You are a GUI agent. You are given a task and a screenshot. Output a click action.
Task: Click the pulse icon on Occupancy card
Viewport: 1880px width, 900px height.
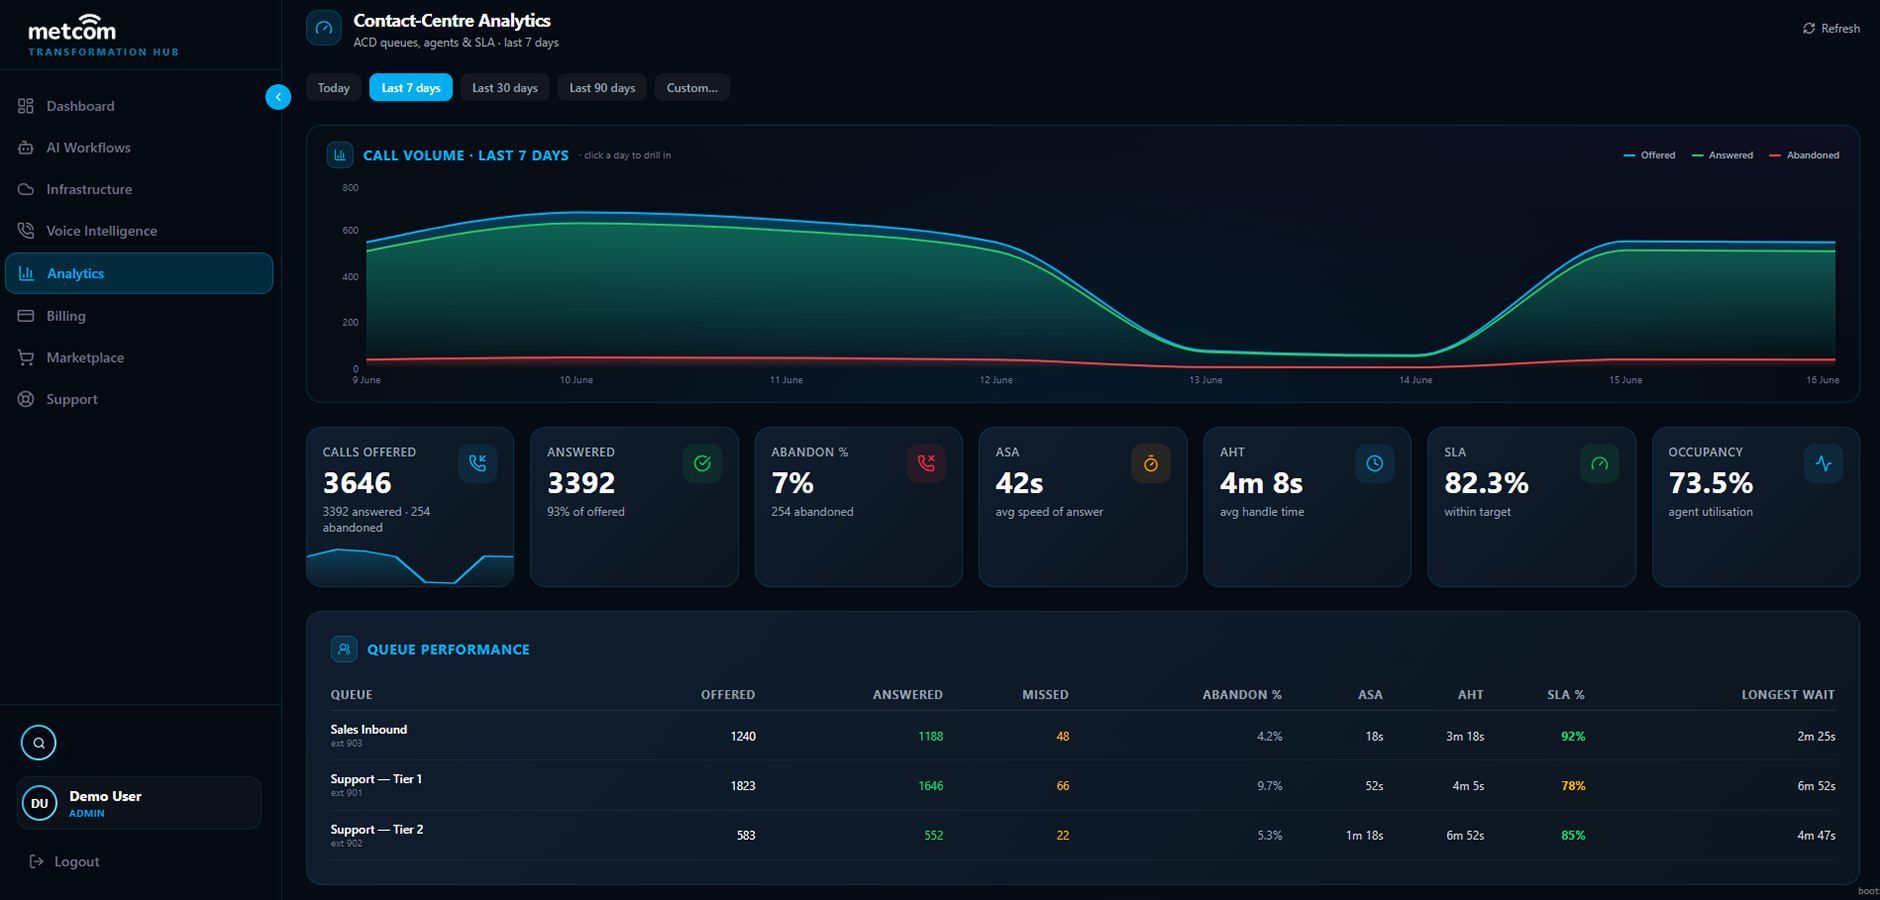[1824, 463]
